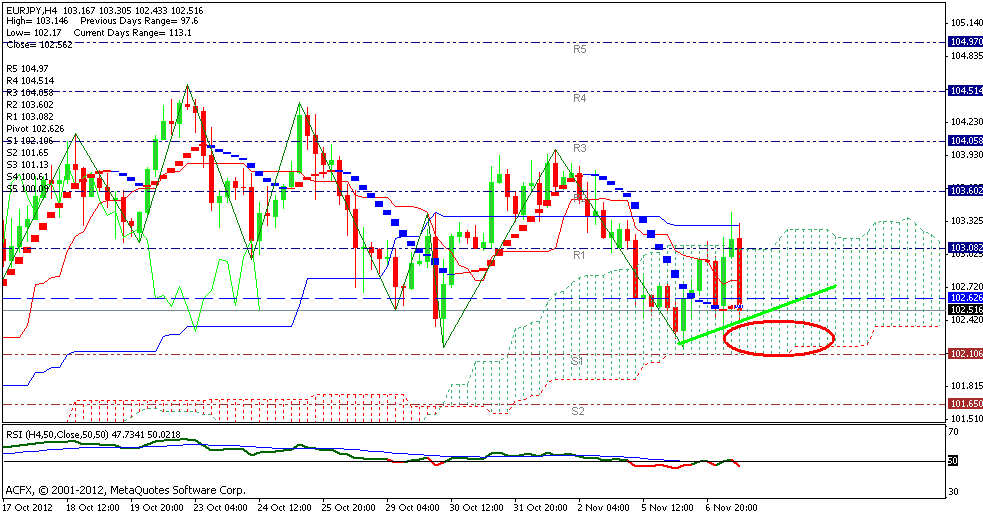Select the red 102.106 price tag
The height and width of the screenshot is (515, 983).
tap(964, 354)
